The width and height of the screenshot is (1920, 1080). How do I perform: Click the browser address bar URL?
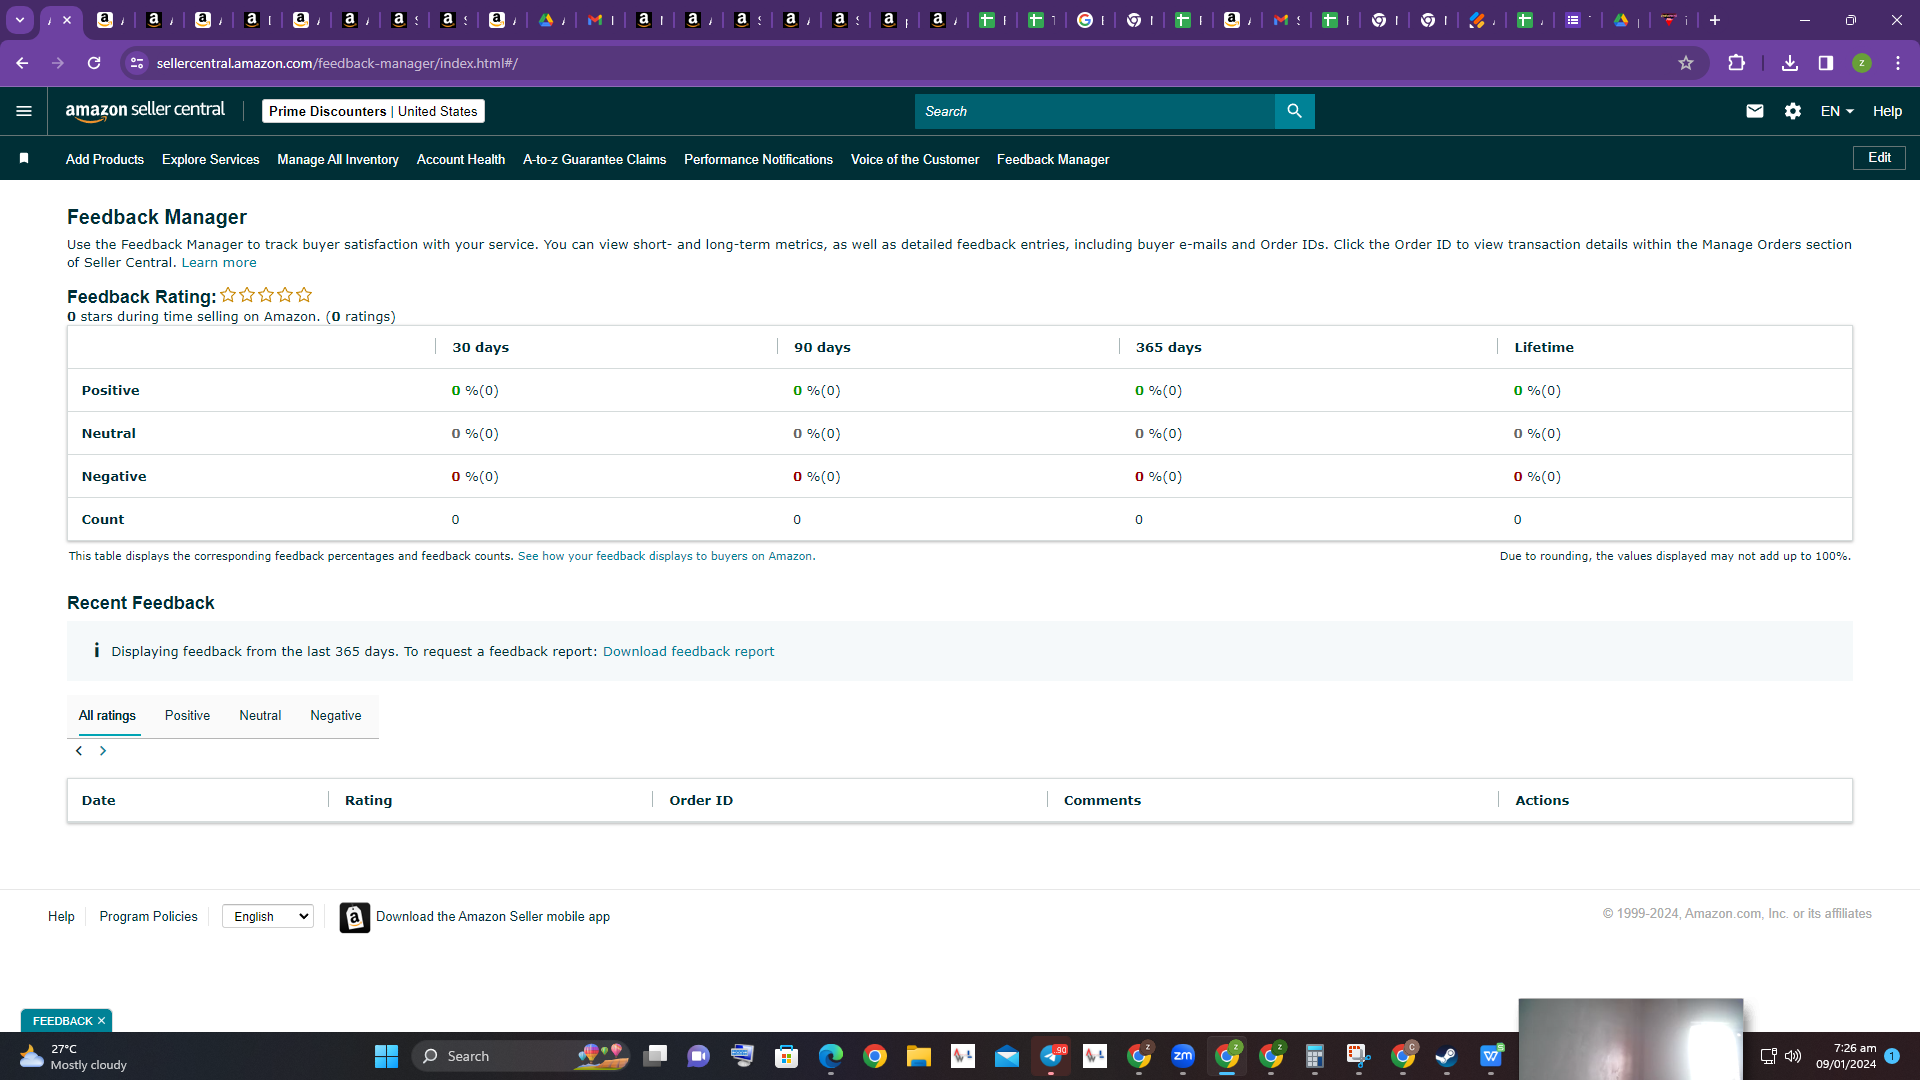click(x=337, y=63)
